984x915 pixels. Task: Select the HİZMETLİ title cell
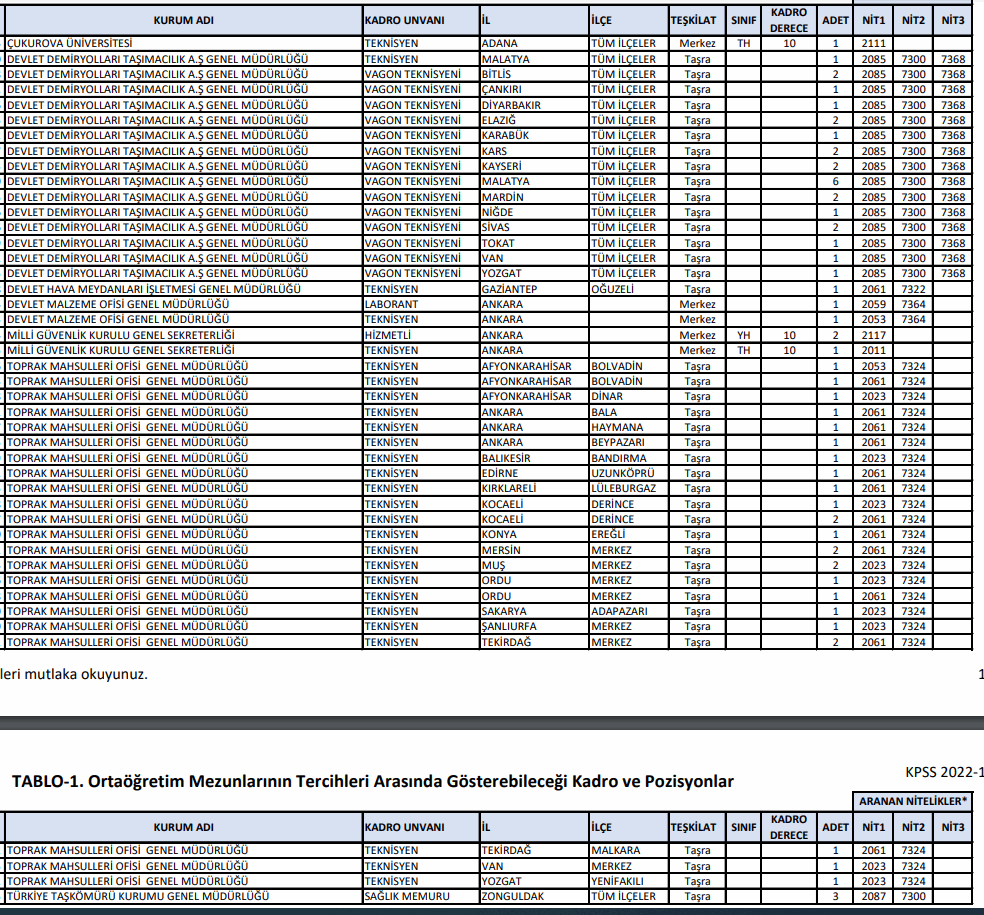[421, 335]
